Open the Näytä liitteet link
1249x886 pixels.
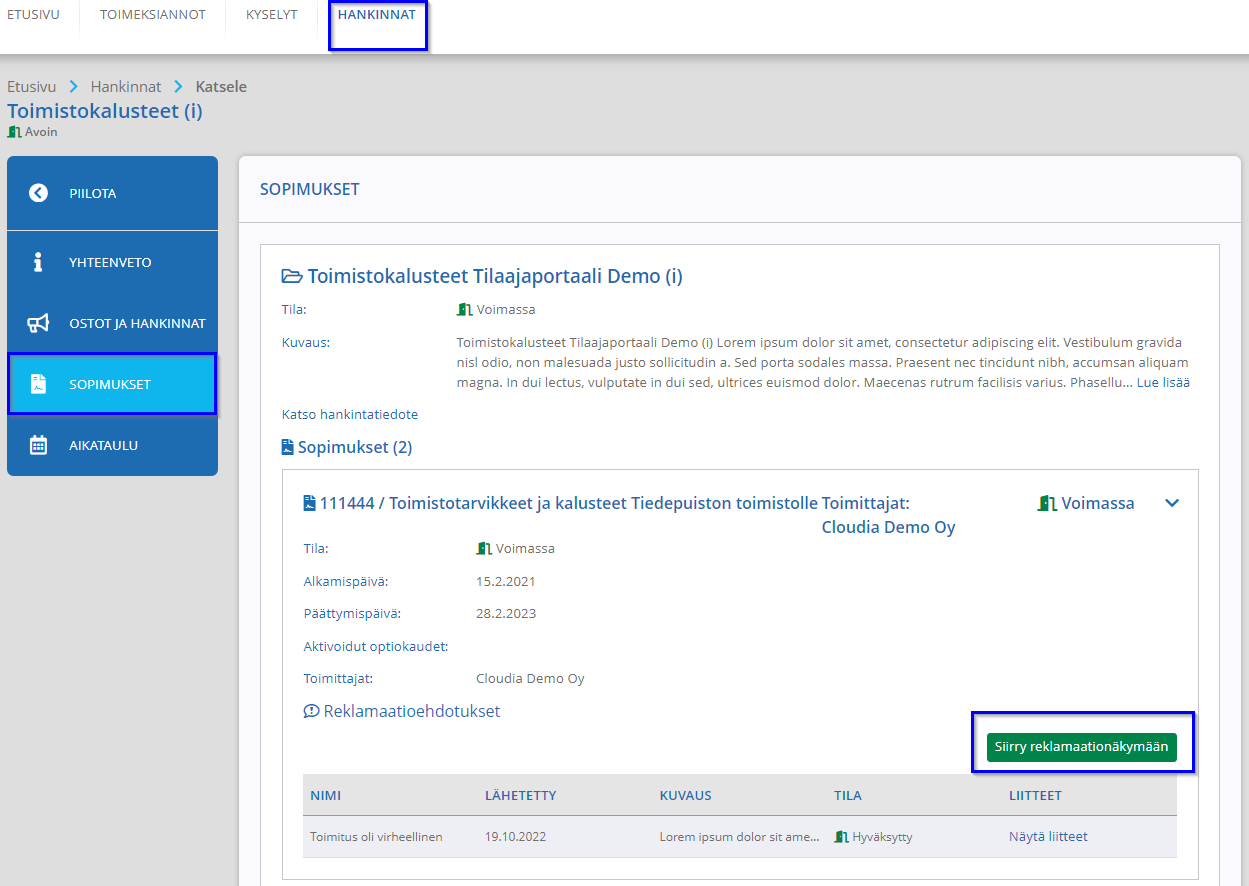click(x=1048, y=837)
